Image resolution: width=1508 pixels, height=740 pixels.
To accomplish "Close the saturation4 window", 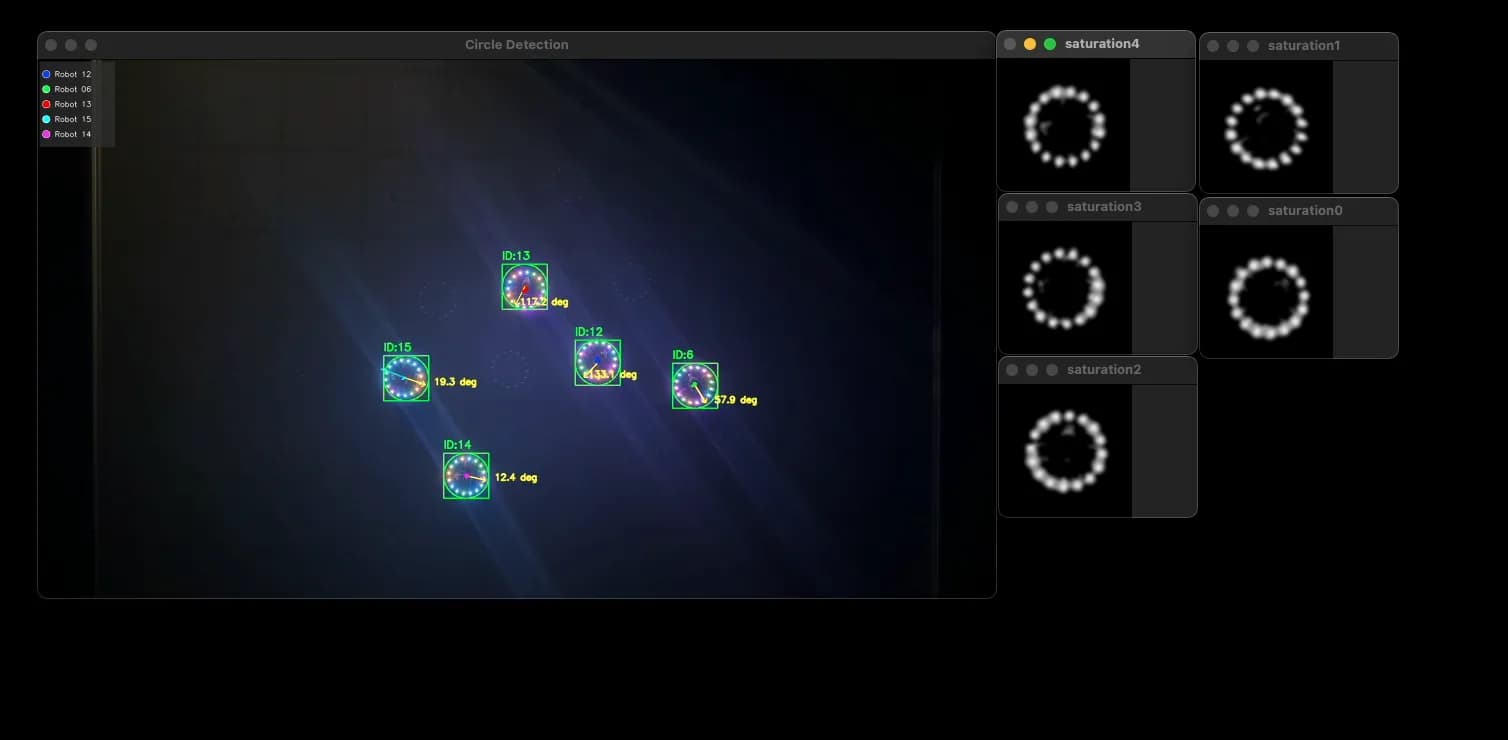I will [1010, 44].
